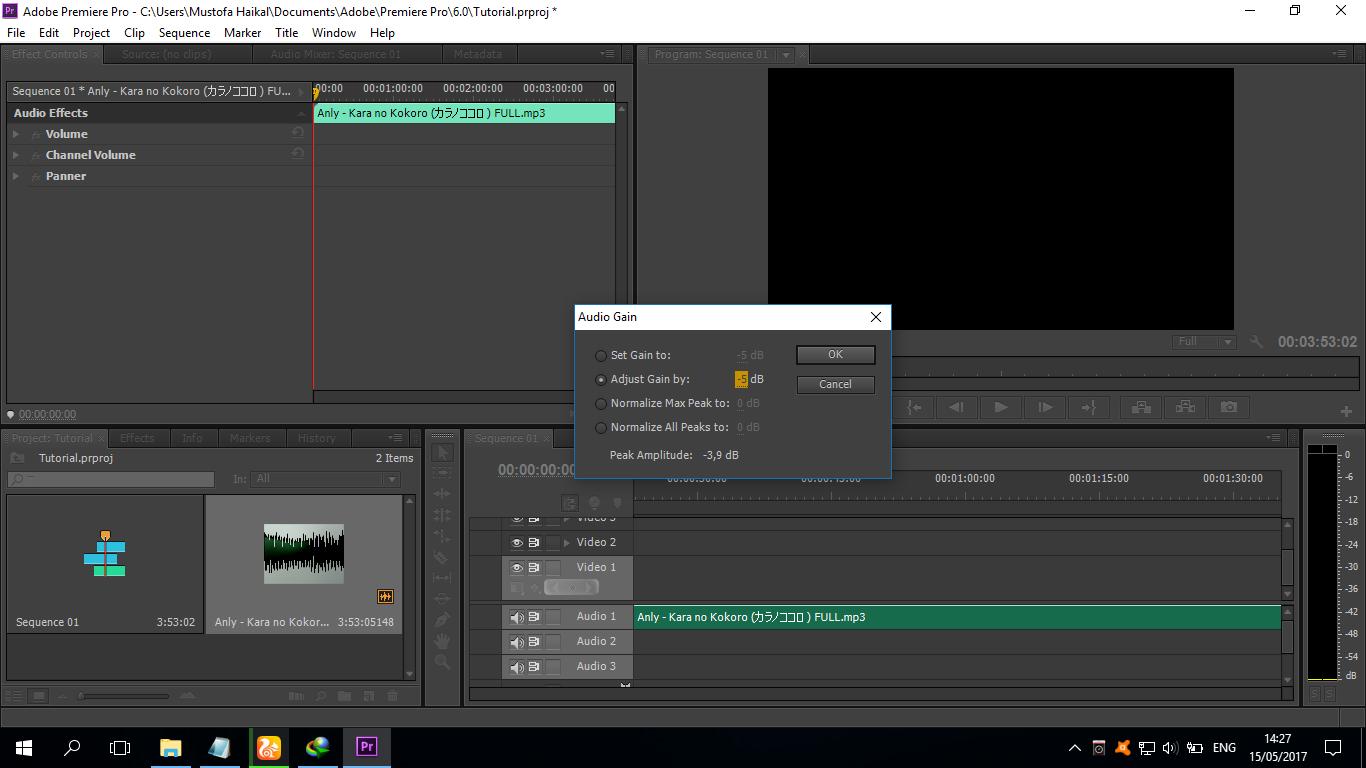
Task: Select the Adjust Gain by radio button
Action: (x=601, y=379)
